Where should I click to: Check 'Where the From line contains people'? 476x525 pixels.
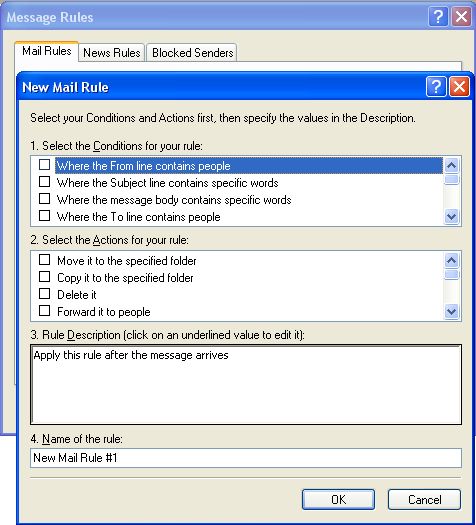pyautogui.click(x=45, y=165)
